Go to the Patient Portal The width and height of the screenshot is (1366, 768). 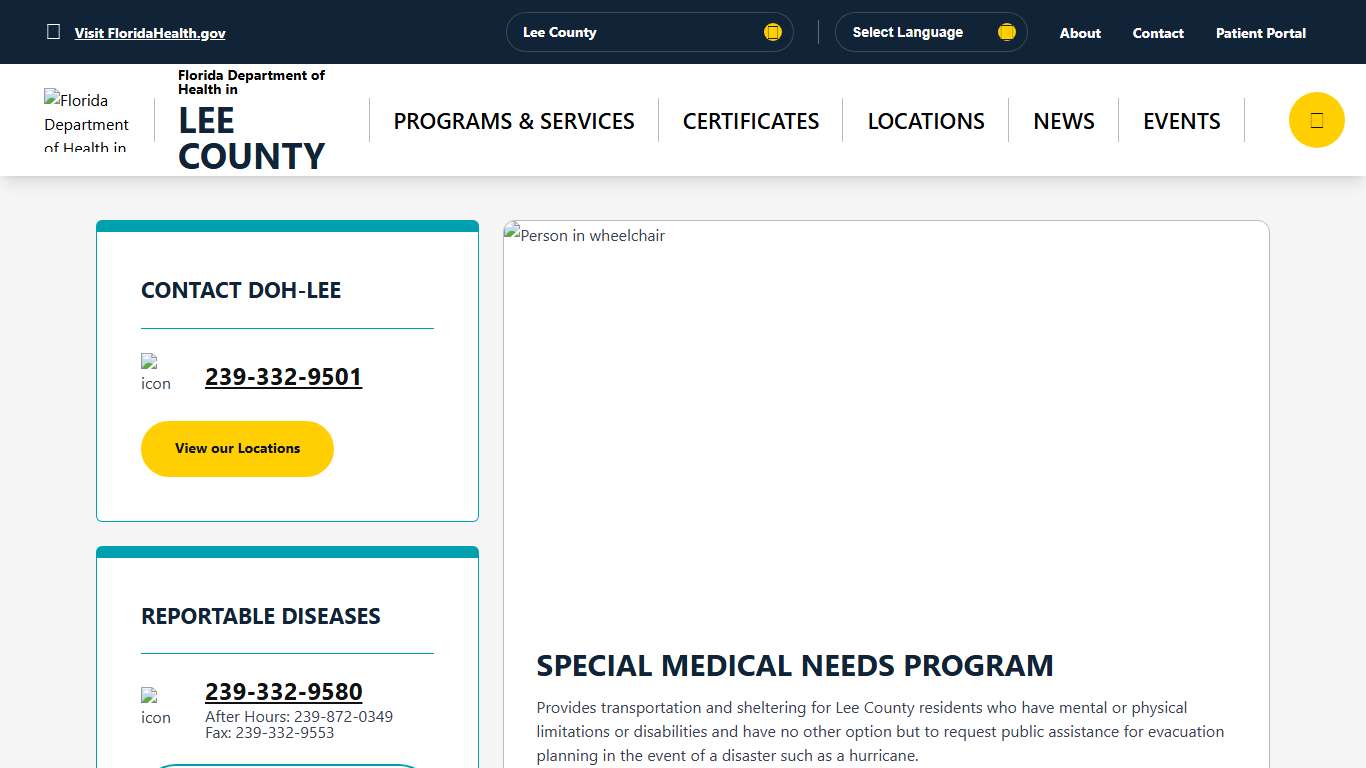(x=1260, y=33)
